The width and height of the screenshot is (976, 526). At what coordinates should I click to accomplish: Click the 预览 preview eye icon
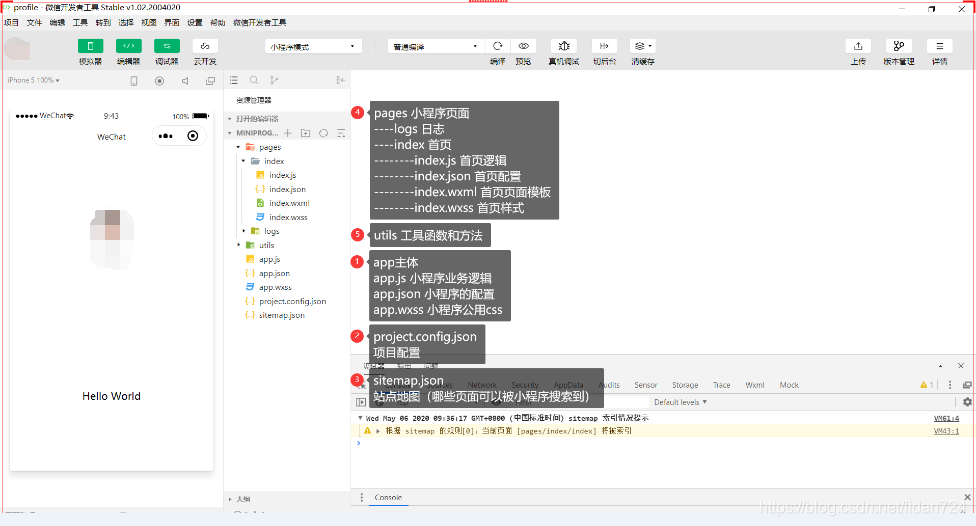point(523,46)
